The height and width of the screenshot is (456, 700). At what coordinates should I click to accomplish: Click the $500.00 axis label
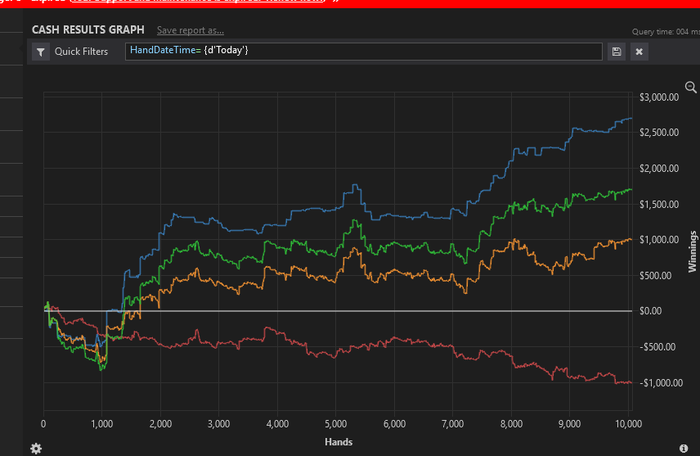click(655, 276)
